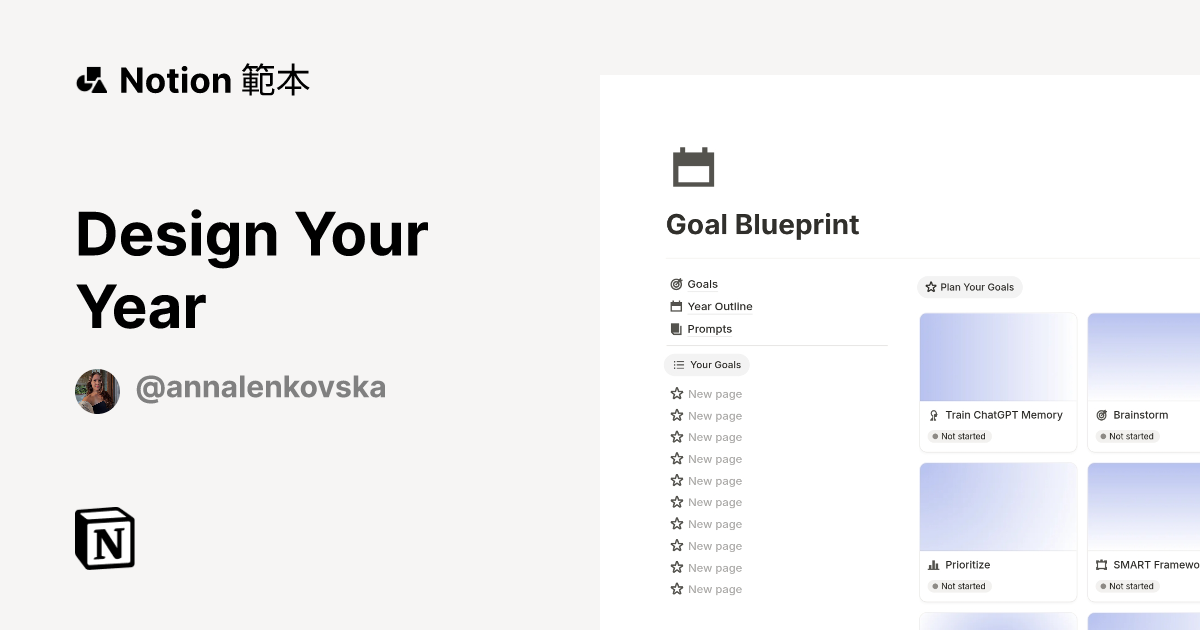Click Not started status under Prioritize
The width and height of the screenshot is (1200, 630).
point(958,586)
